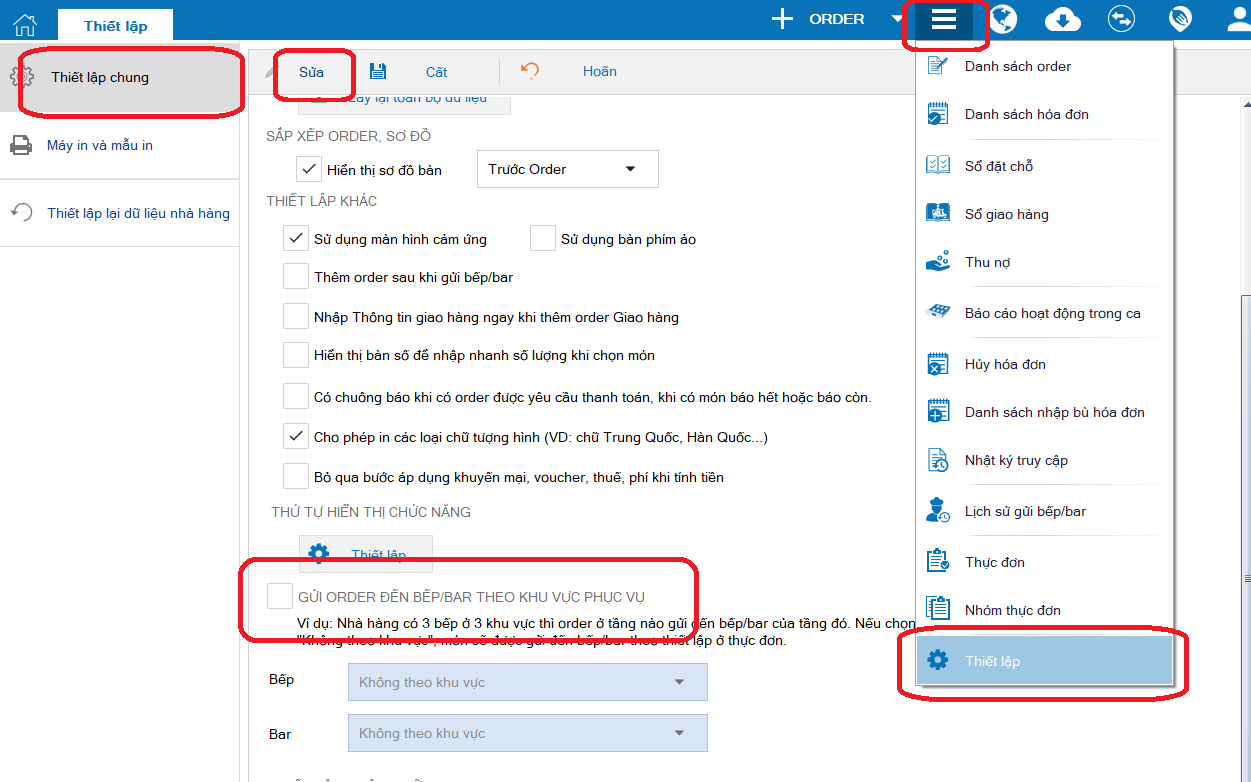Image resolution: width=1251 pixels, height=782 pixels.
Task: Click the Nhật ký truy cập icon
Action: tap(938, 460)
